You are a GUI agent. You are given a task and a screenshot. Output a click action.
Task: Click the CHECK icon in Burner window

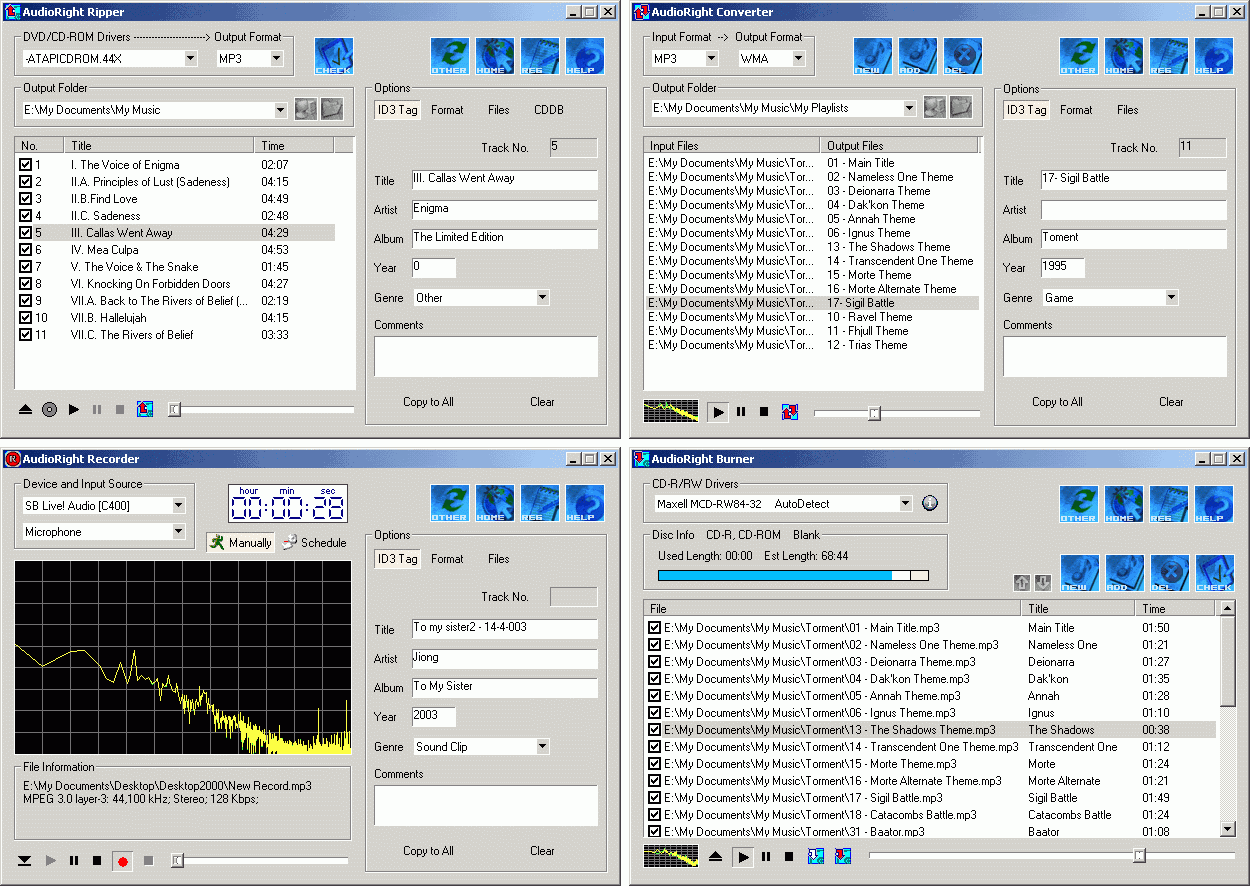click(x=1215, y=574)
